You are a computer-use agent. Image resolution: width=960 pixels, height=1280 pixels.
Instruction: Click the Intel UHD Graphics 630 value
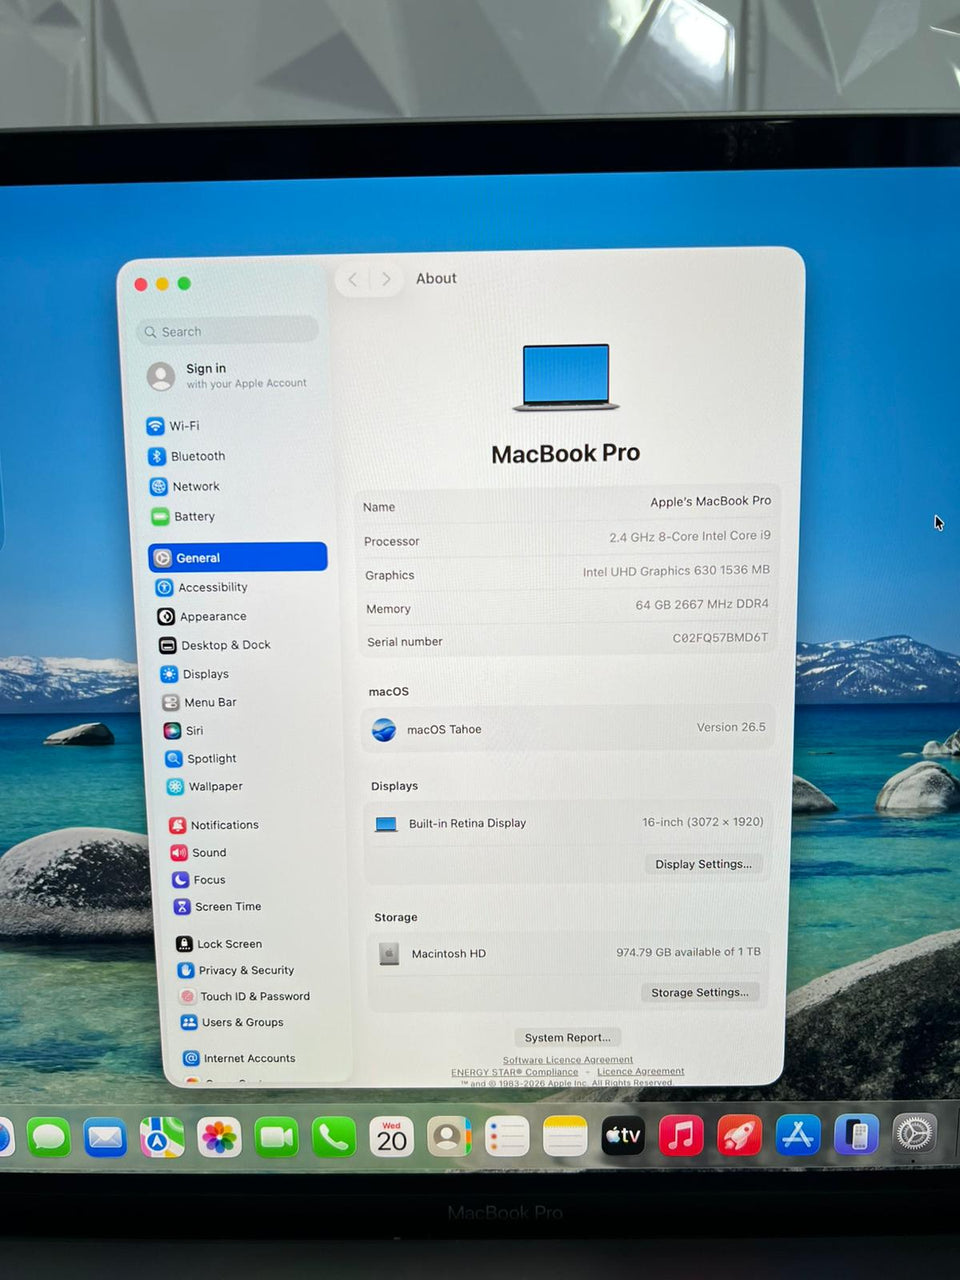[x=676, y=570]
